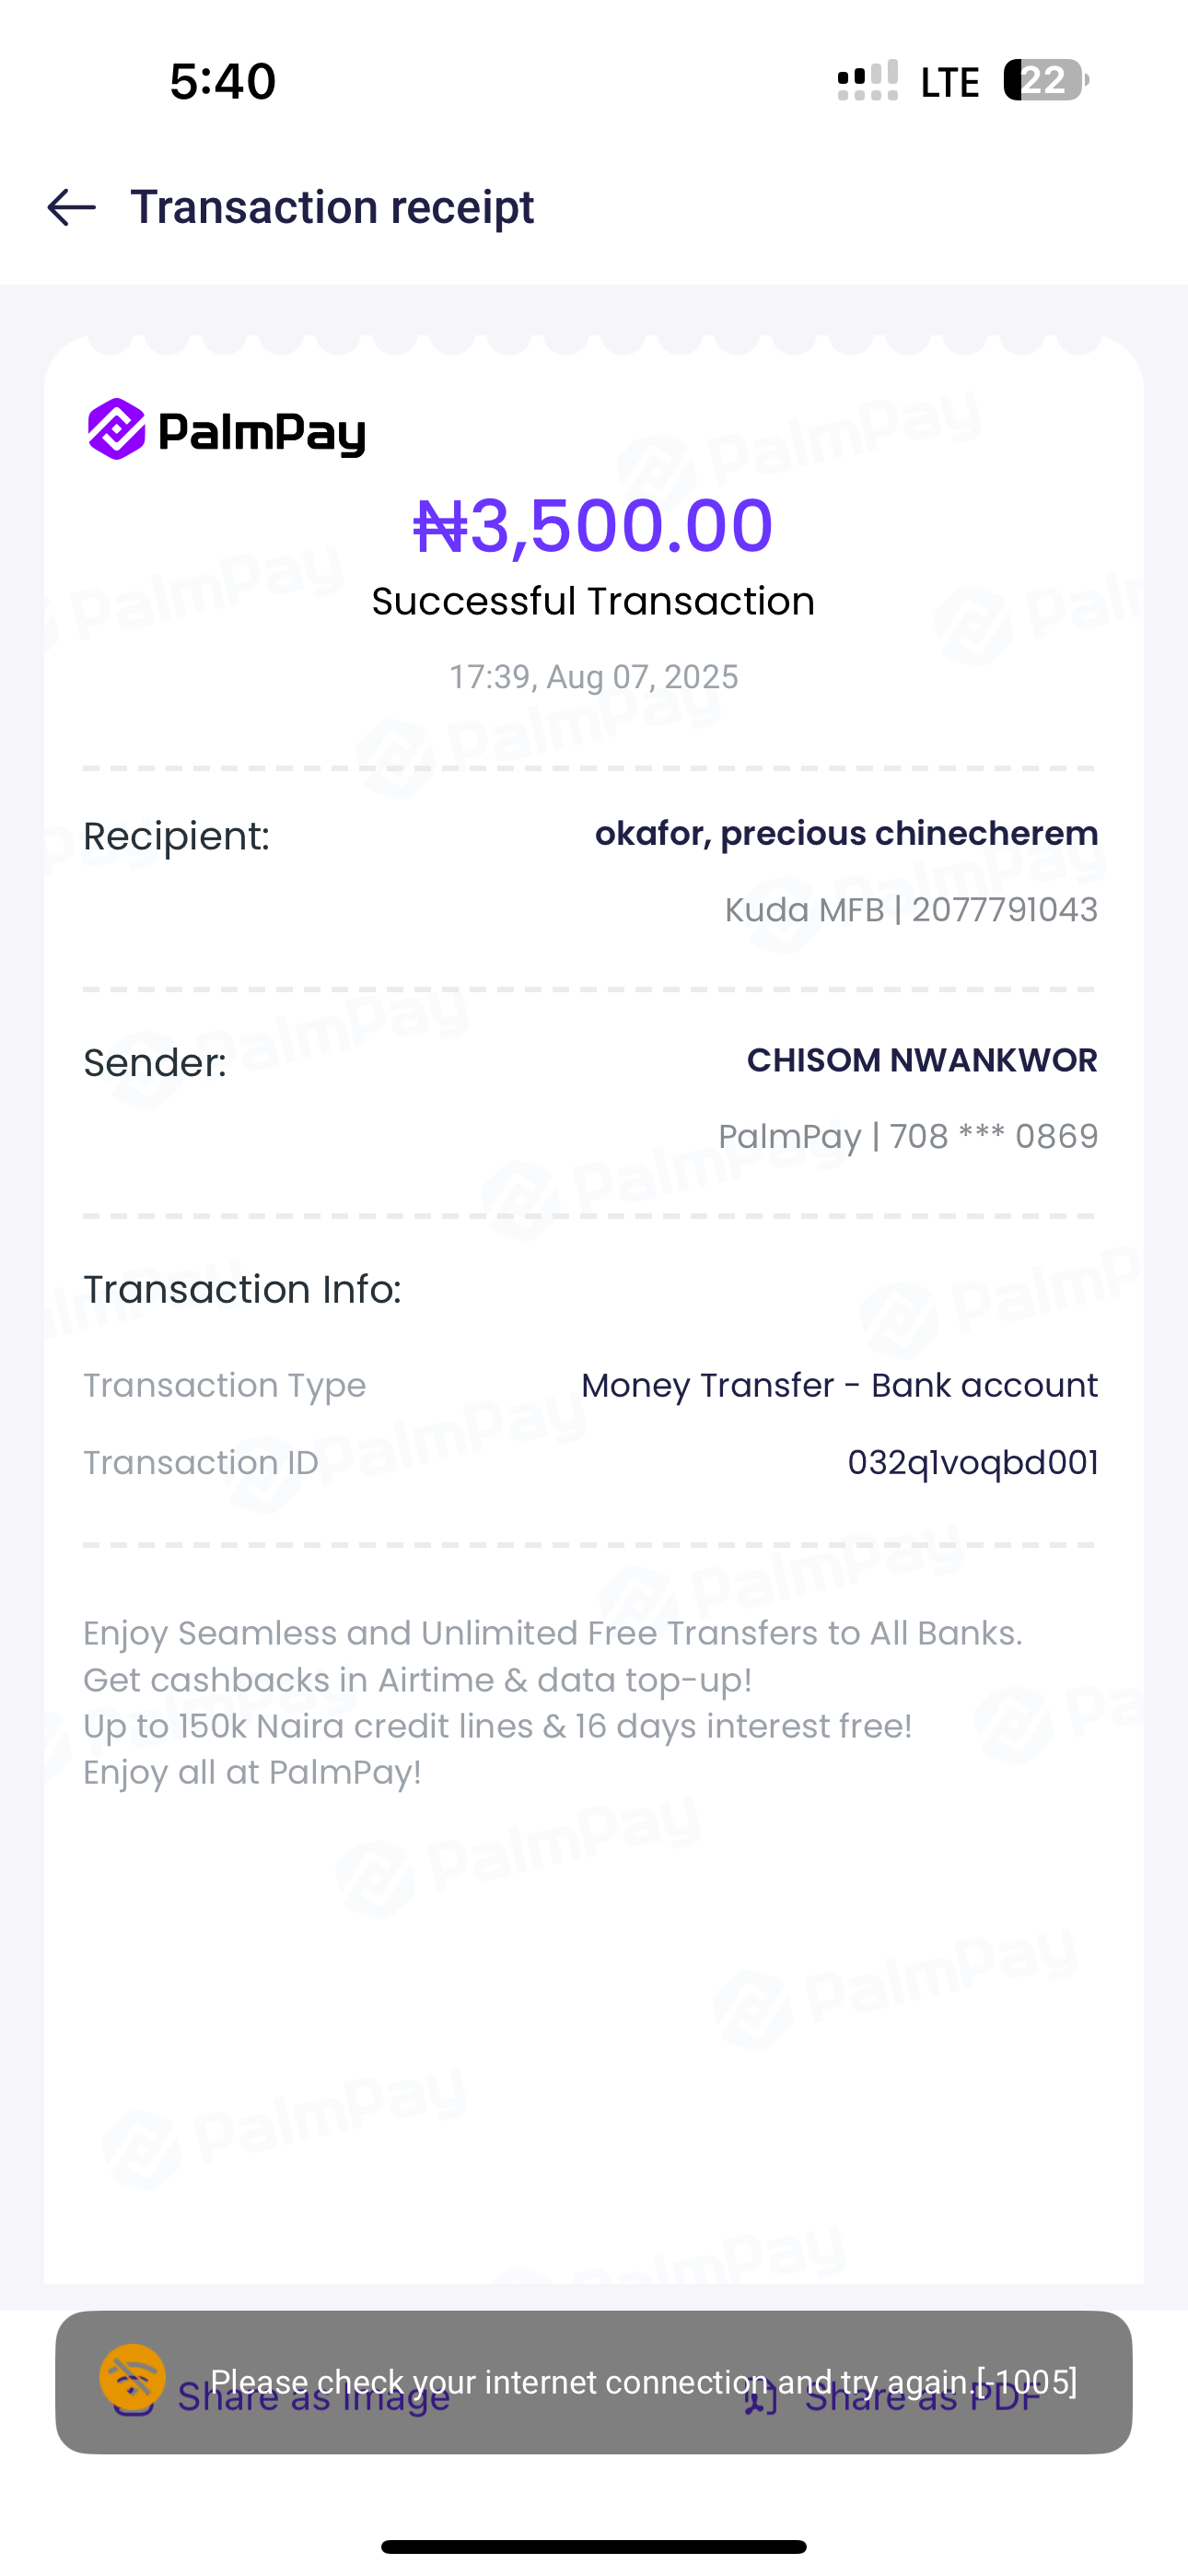This screenshot has height=2576, width=1188.
Task: Tap the back arrow icon
Action: tap(72, 208)
